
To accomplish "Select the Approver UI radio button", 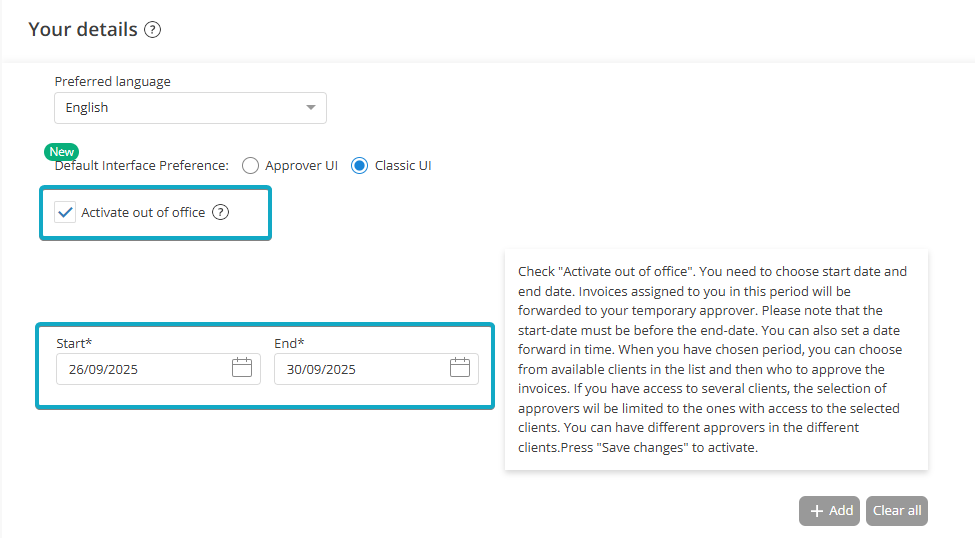I will pos(251,165).
